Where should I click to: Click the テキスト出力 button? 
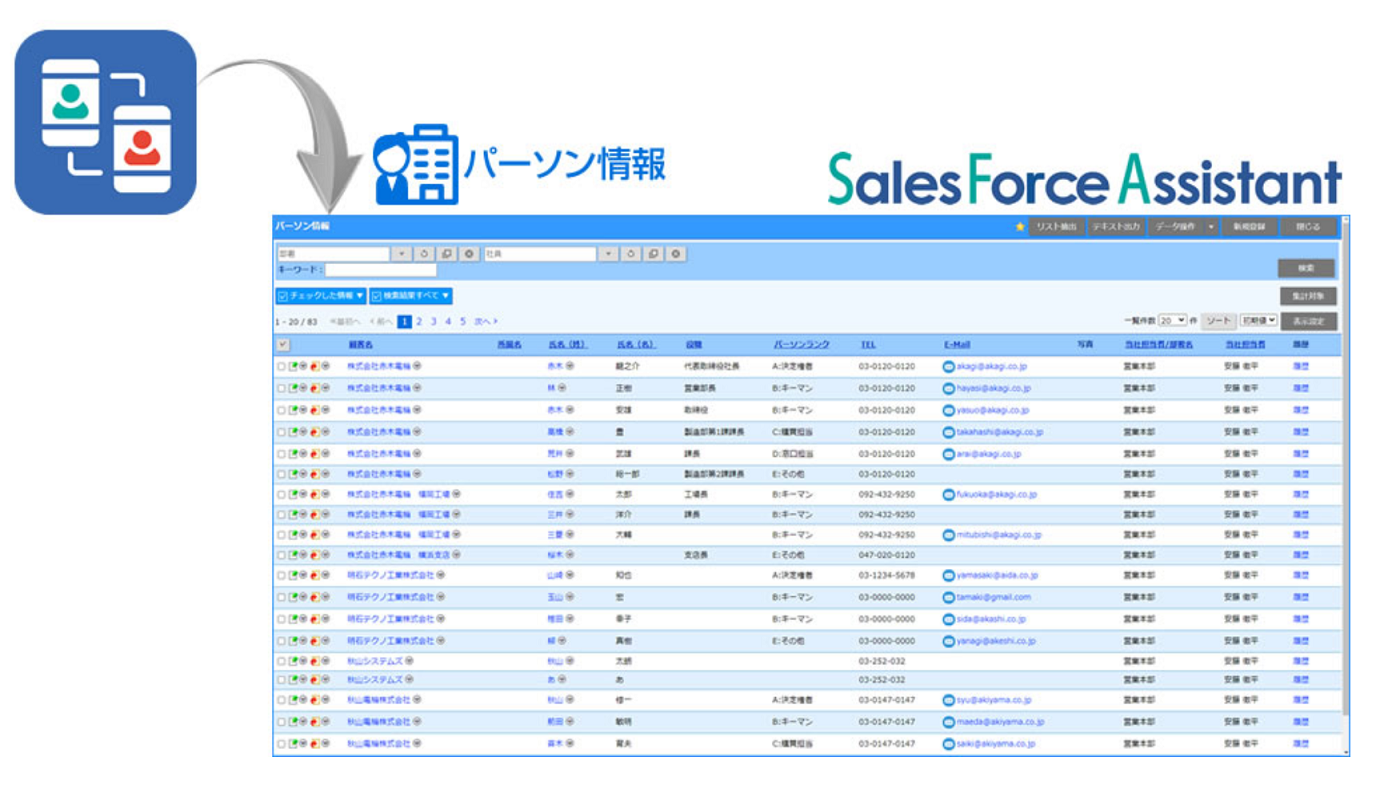[1116, 227]
